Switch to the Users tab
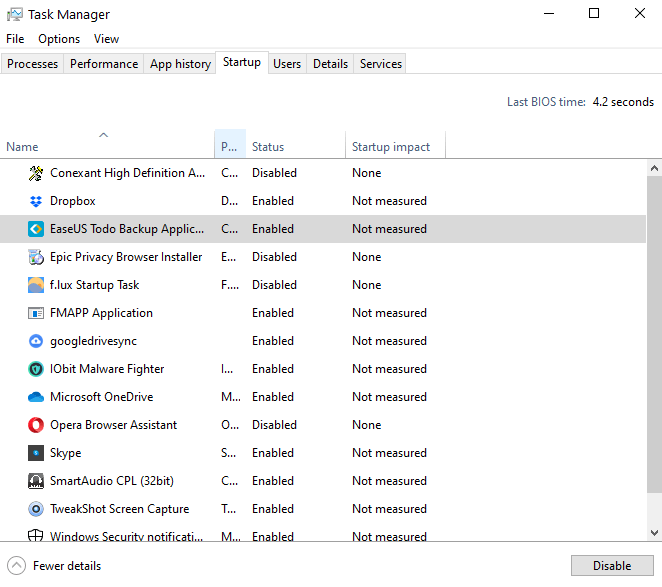The image size is (662, 587). click(x=287, y=64)
